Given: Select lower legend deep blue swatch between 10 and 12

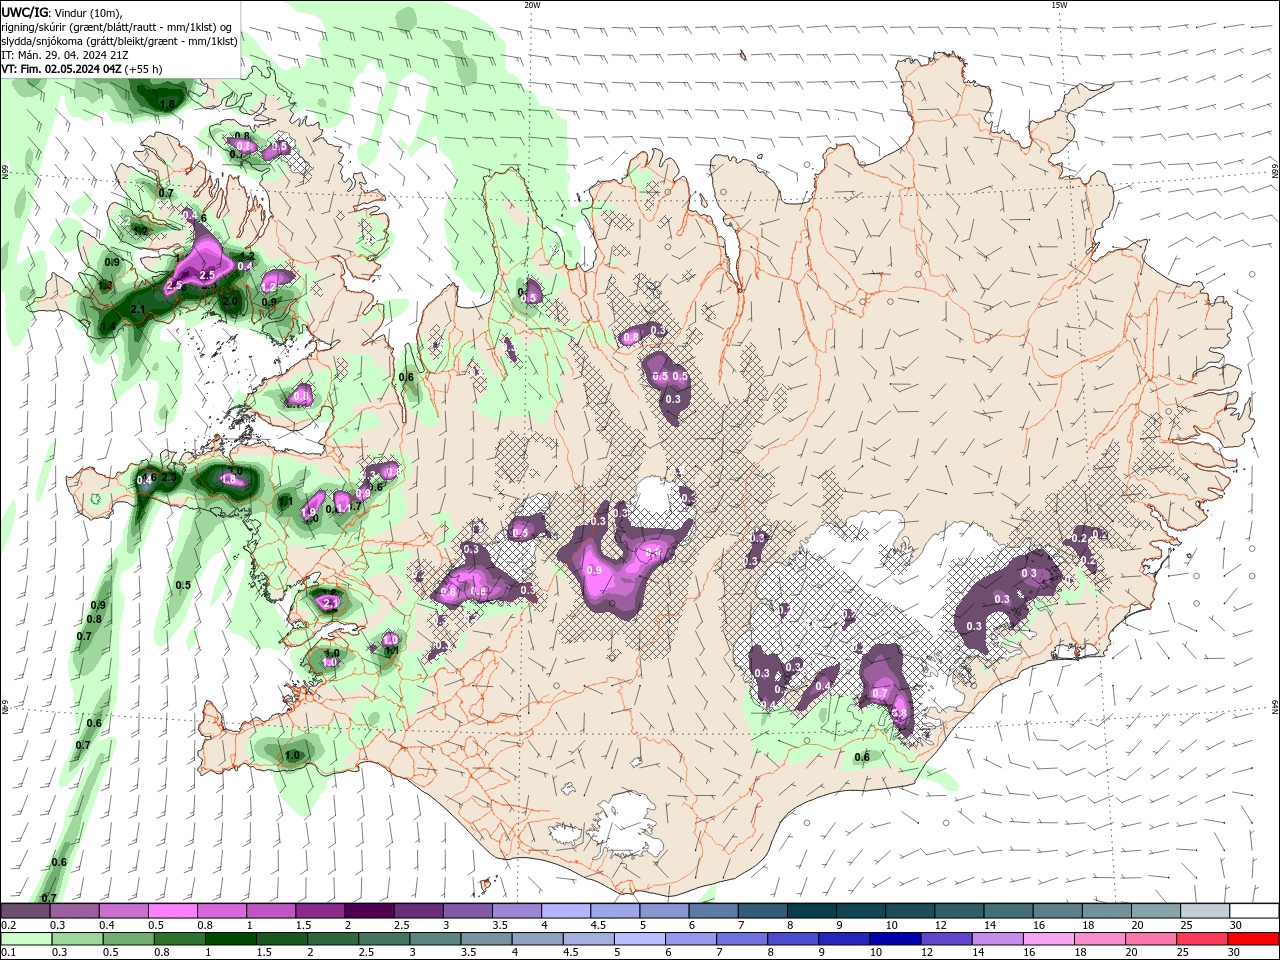Looking at the screenshot, I should pyautogui.click(x=894, y=939).
